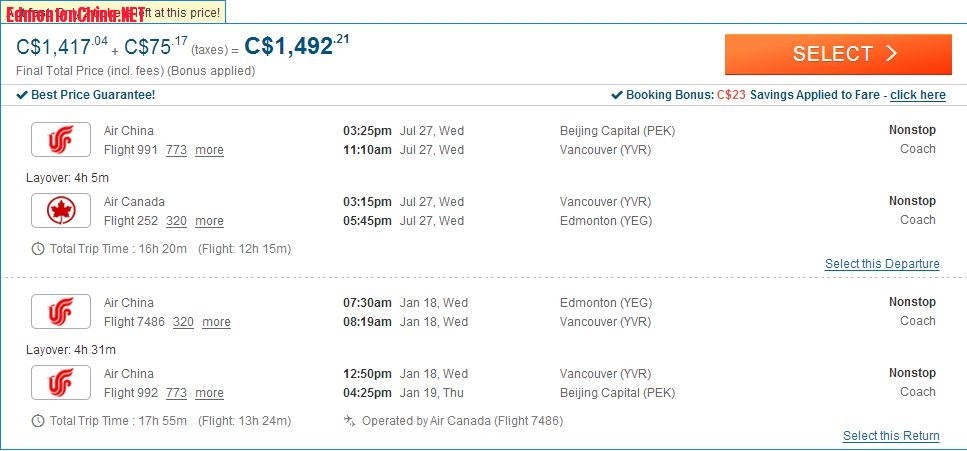The height and width of the screenshot is (451, 967).
Task: Expand 'more' details for Flight 991
Action: coord(210,150)
